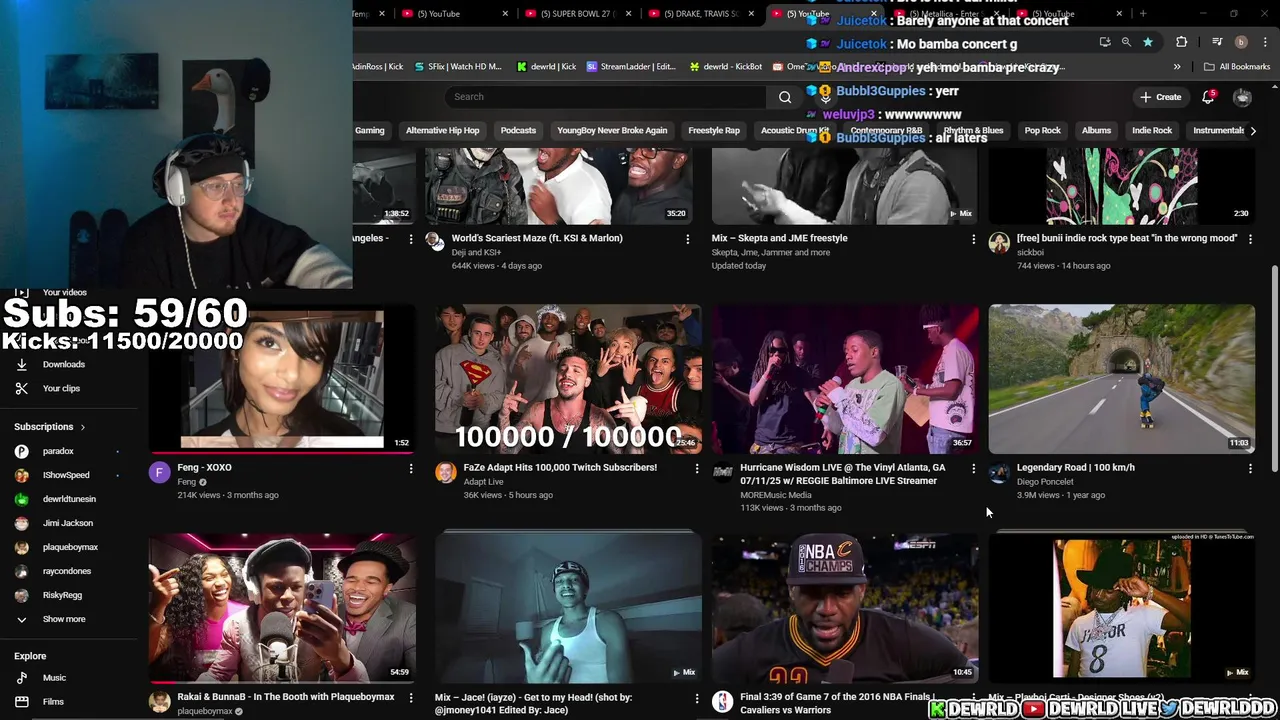The height and width of the screenshot is (720, 1280).
Task: Open options for Skepta and JME mix
Action: 973,239
